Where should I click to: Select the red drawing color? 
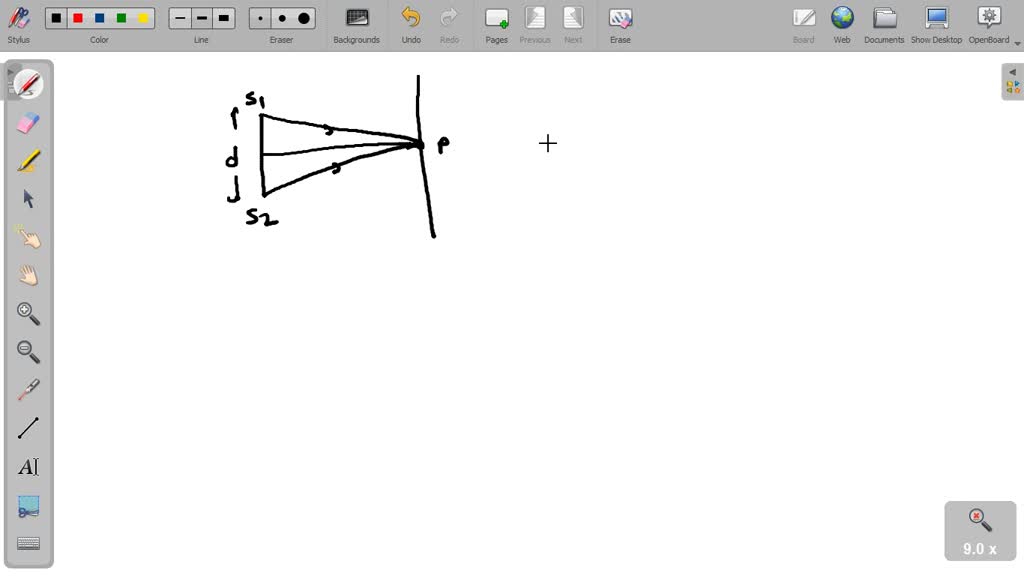78,17
